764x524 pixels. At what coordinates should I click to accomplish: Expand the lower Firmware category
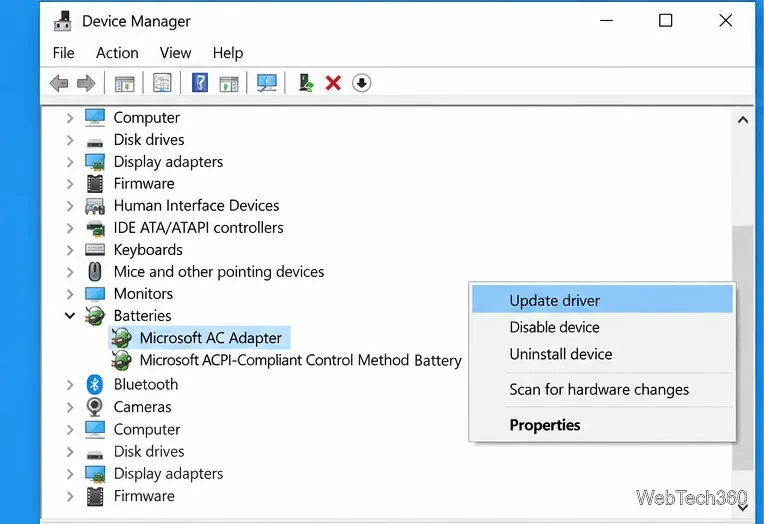coord(70,496)
